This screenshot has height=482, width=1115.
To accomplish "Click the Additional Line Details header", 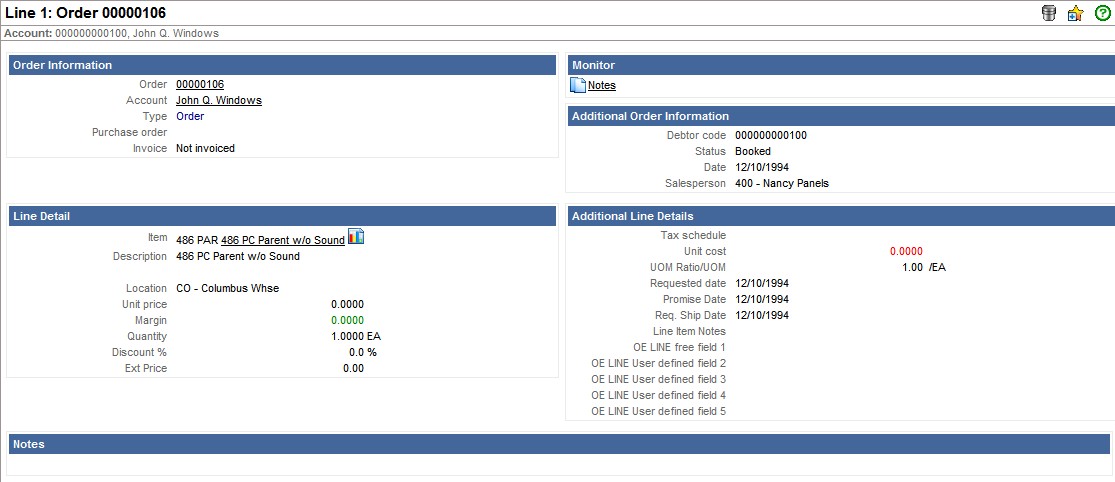I will coord(840,216).
